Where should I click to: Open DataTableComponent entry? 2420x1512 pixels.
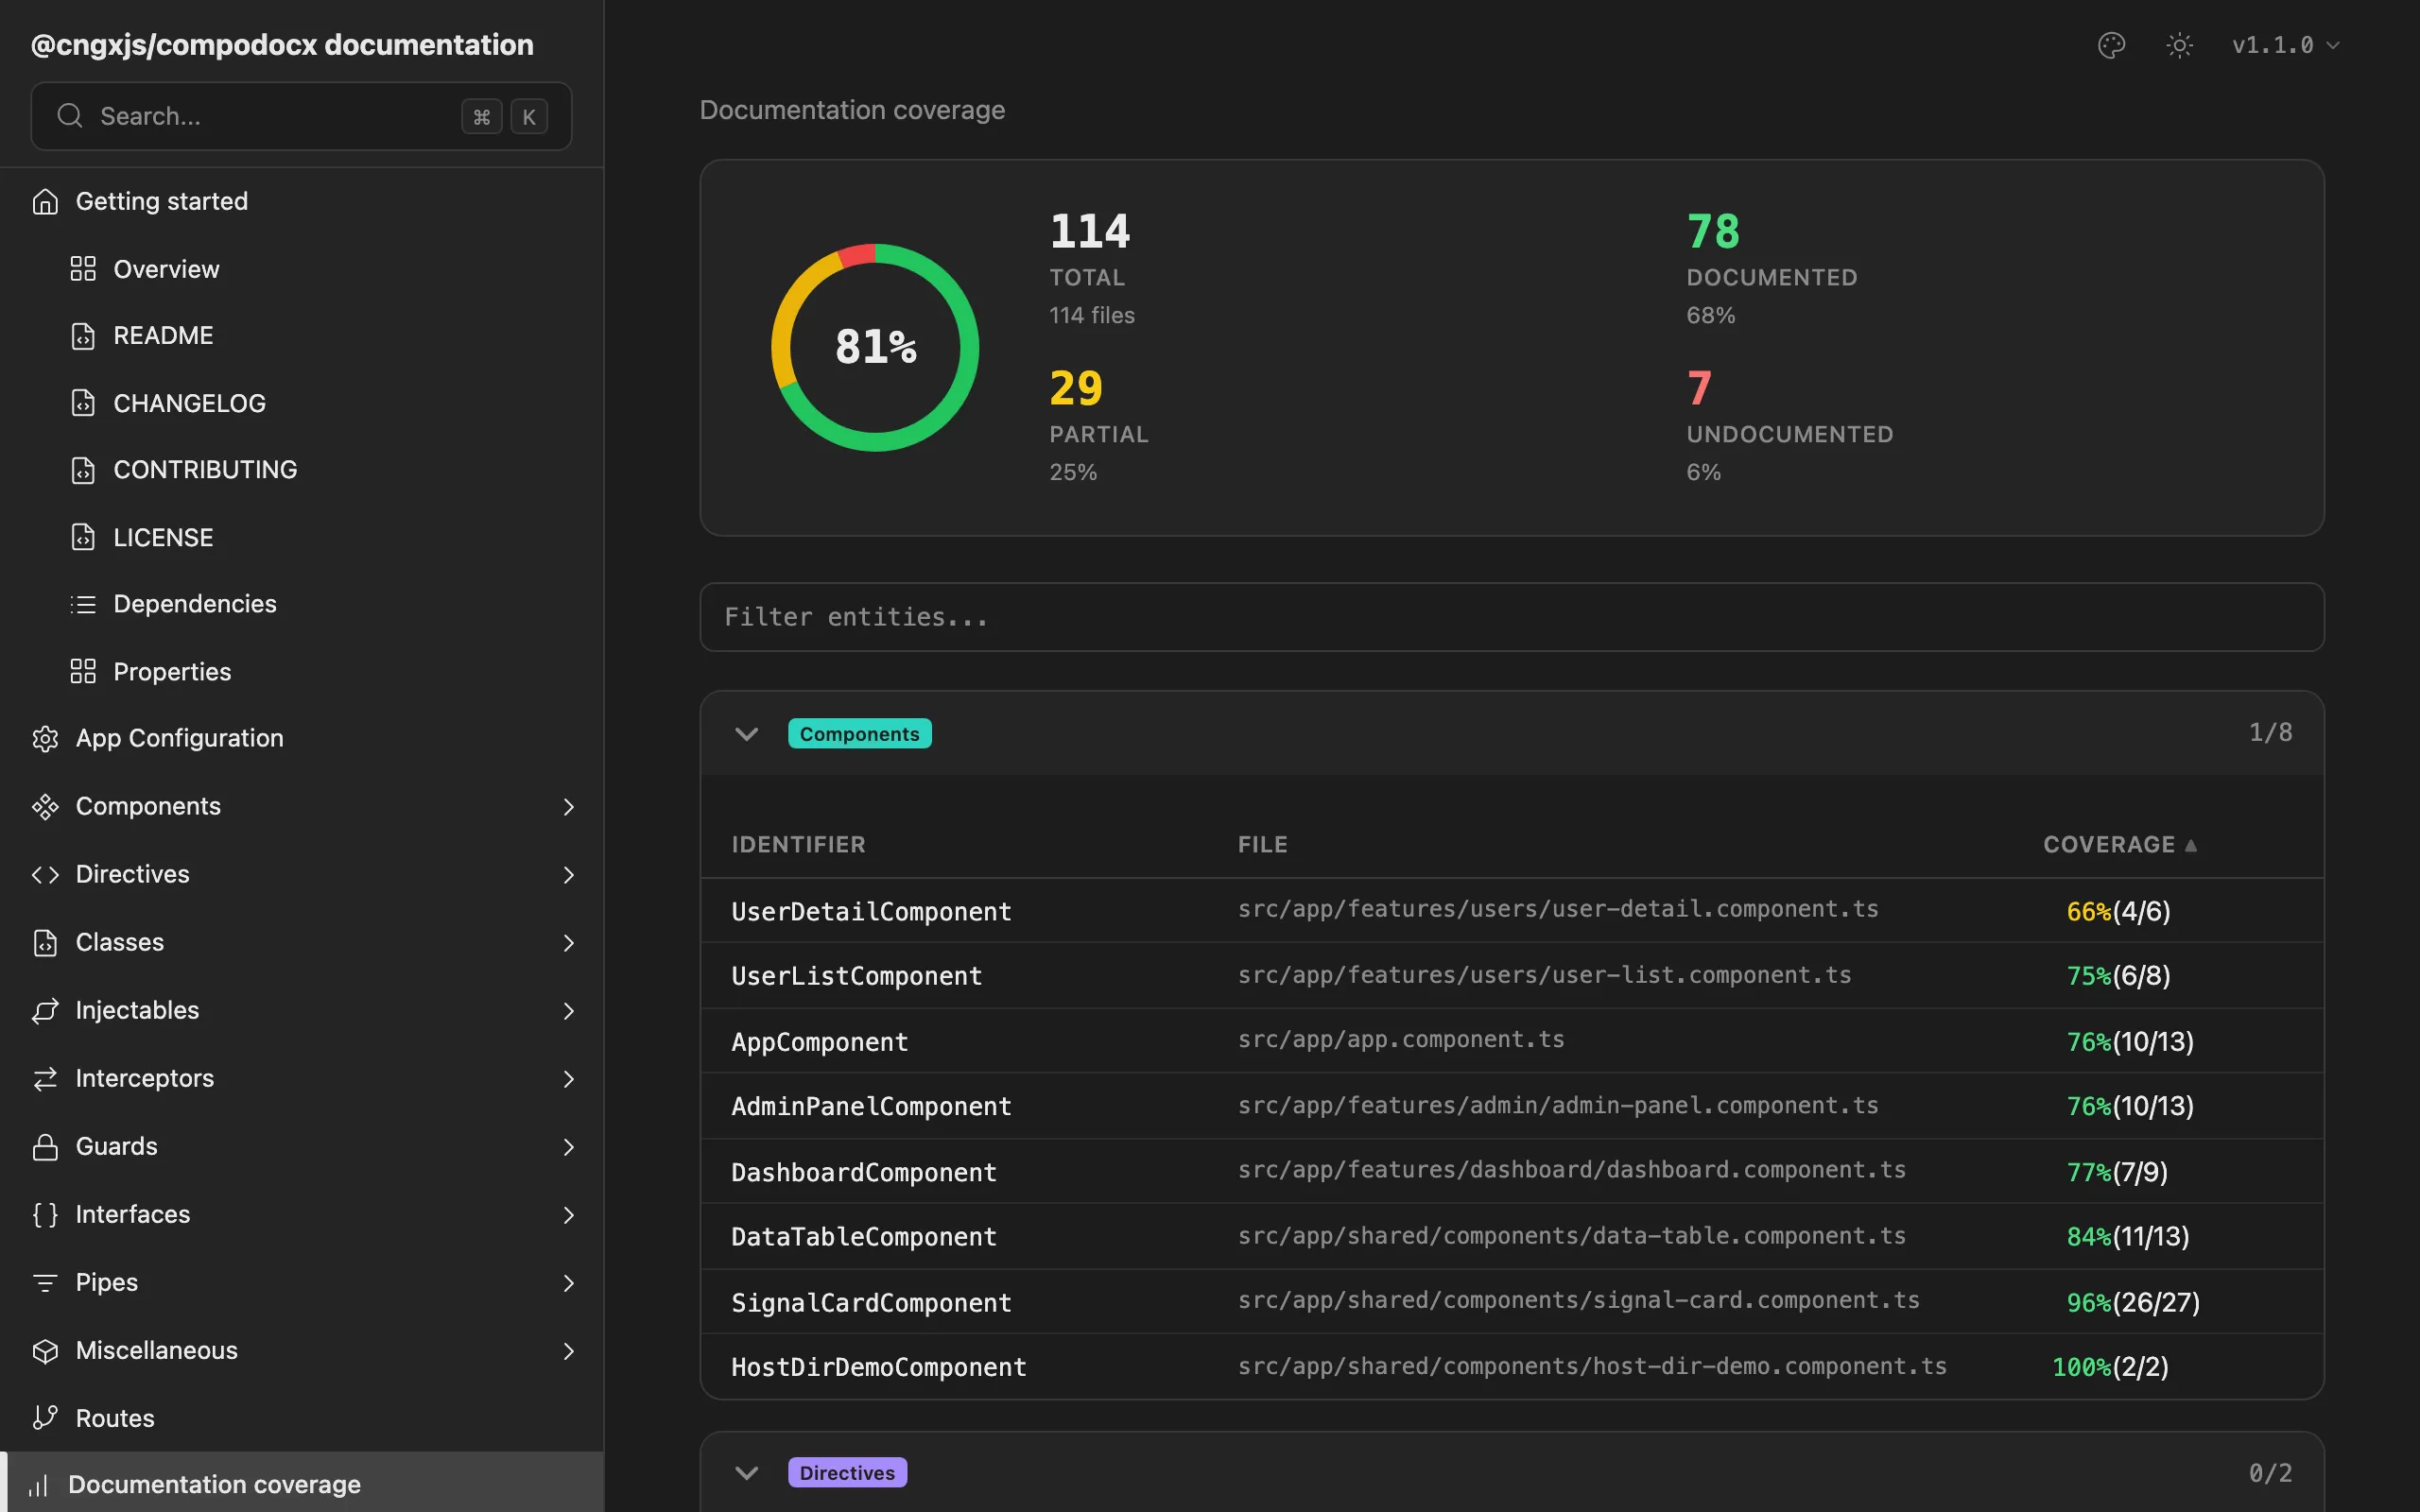click(863, 1237)
